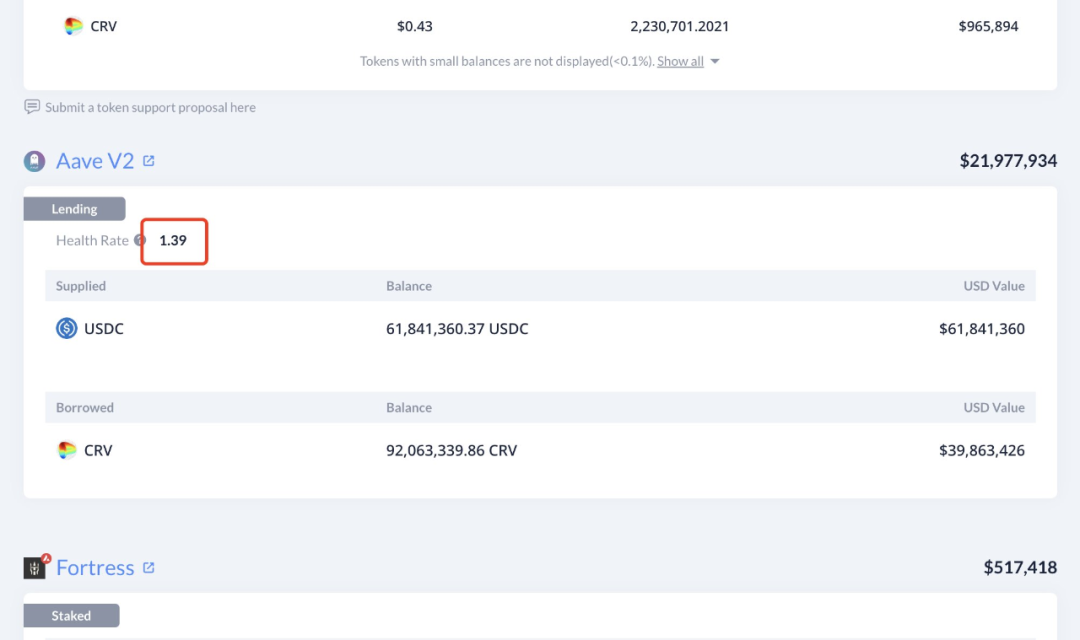Click the USDC coin icon in Supplied
1080x640 pixels.
pyautogui.click(x=67, y=328)
